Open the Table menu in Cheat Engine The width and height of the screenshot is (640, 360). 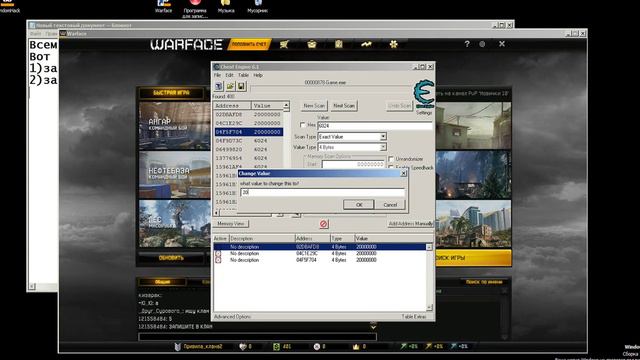click(x=243, y=75)
